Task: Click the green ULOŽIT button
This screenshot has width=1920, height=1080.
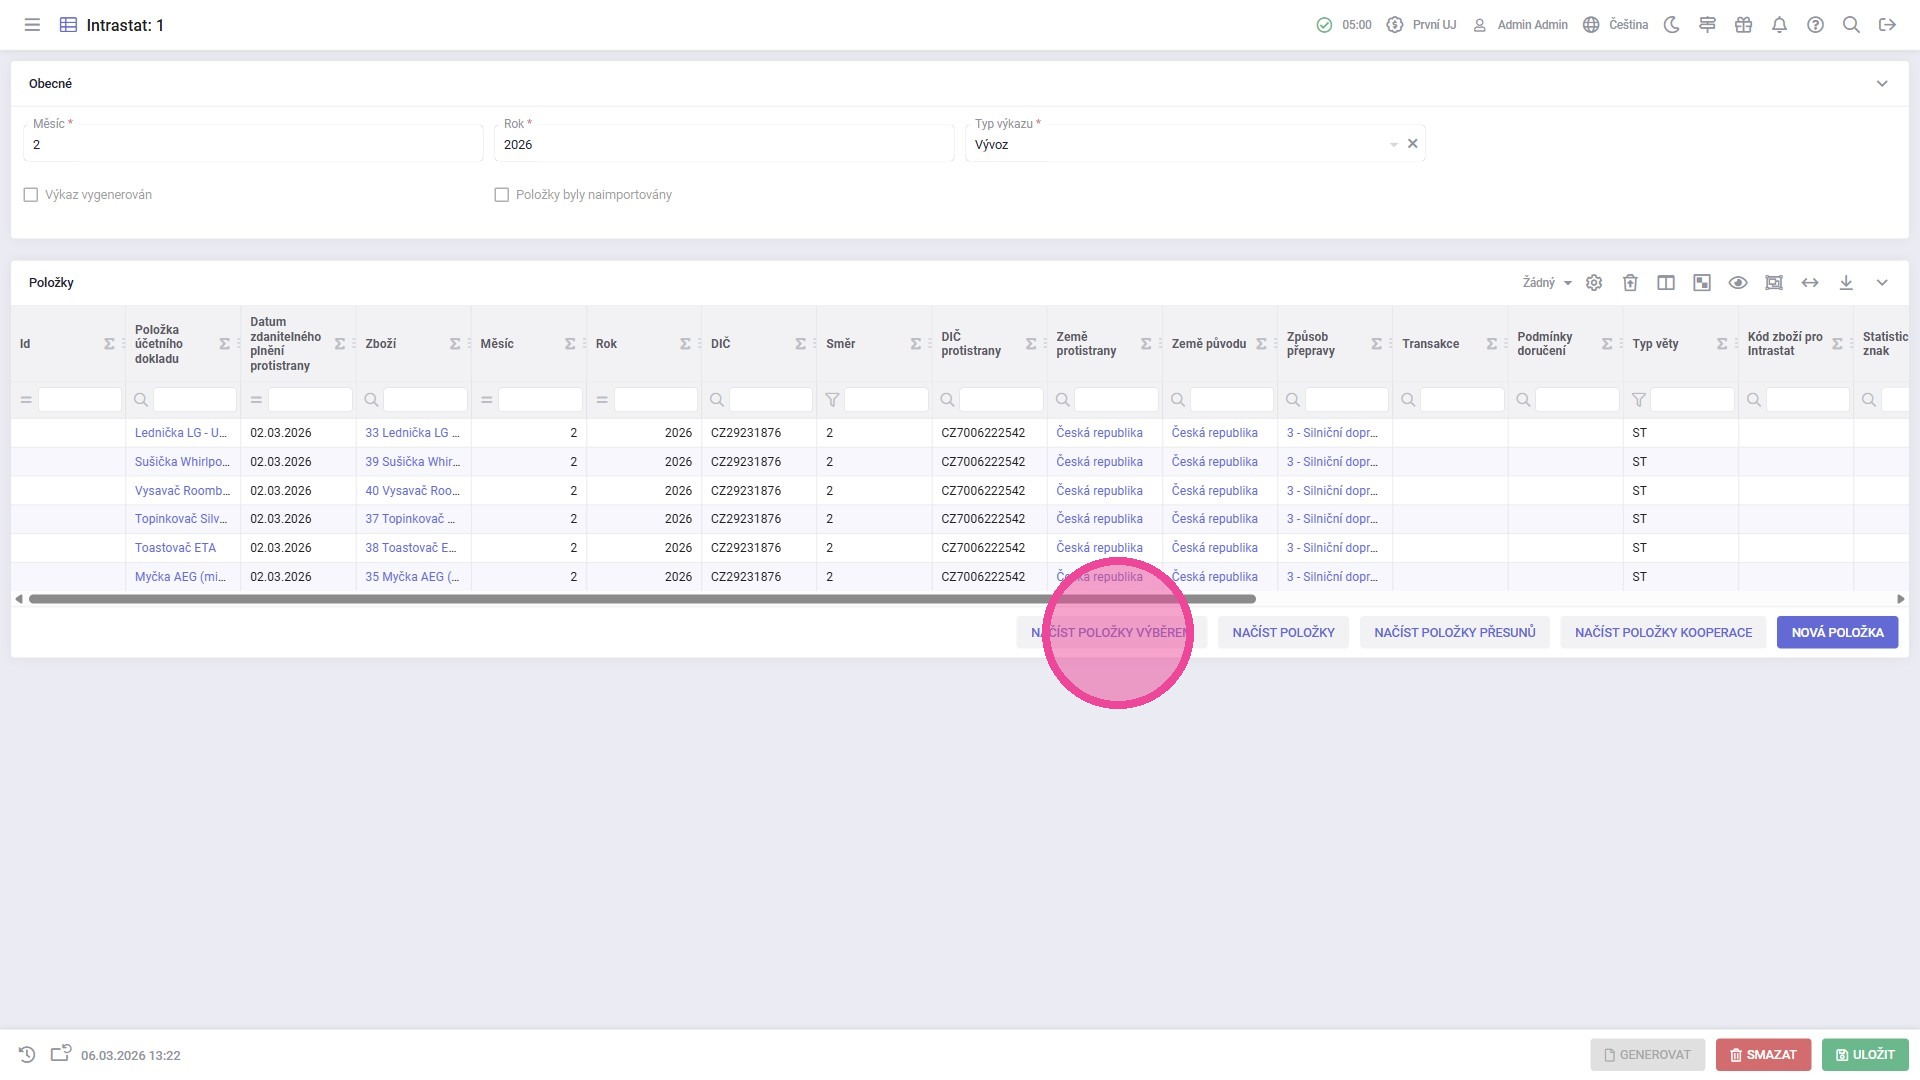Action: click(x=1865, y=1054)
